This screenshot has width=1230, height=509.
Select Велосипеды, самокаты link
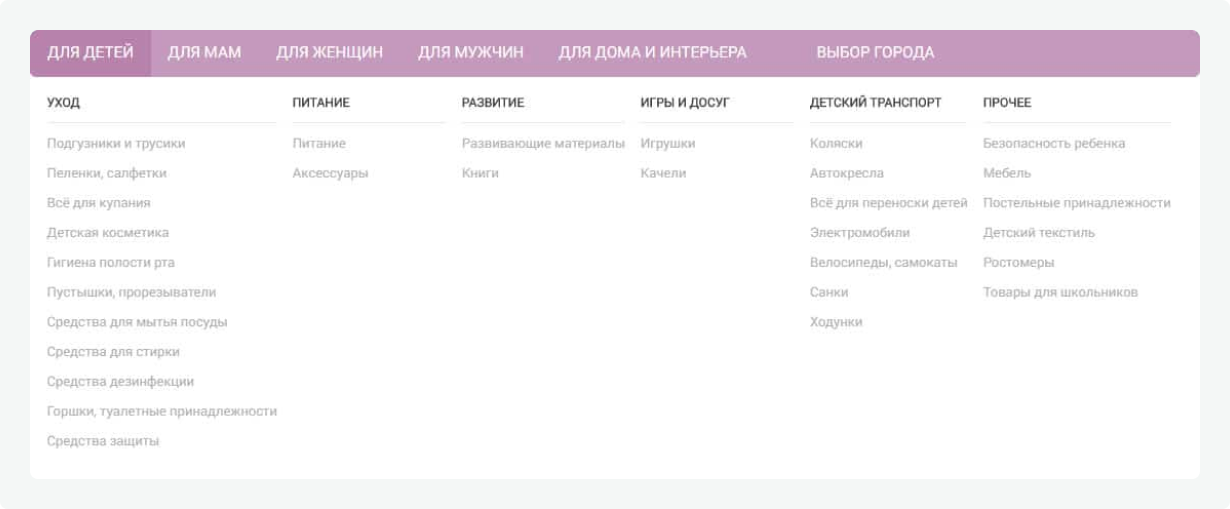[x=883, y=263]
